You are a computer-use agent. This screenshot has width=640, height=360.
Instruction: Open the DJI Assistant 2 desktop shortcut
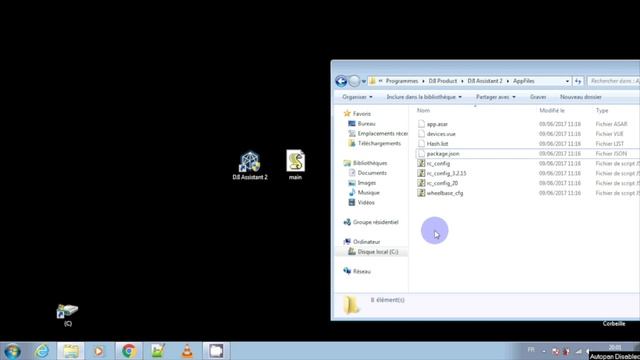coord(250,166)
